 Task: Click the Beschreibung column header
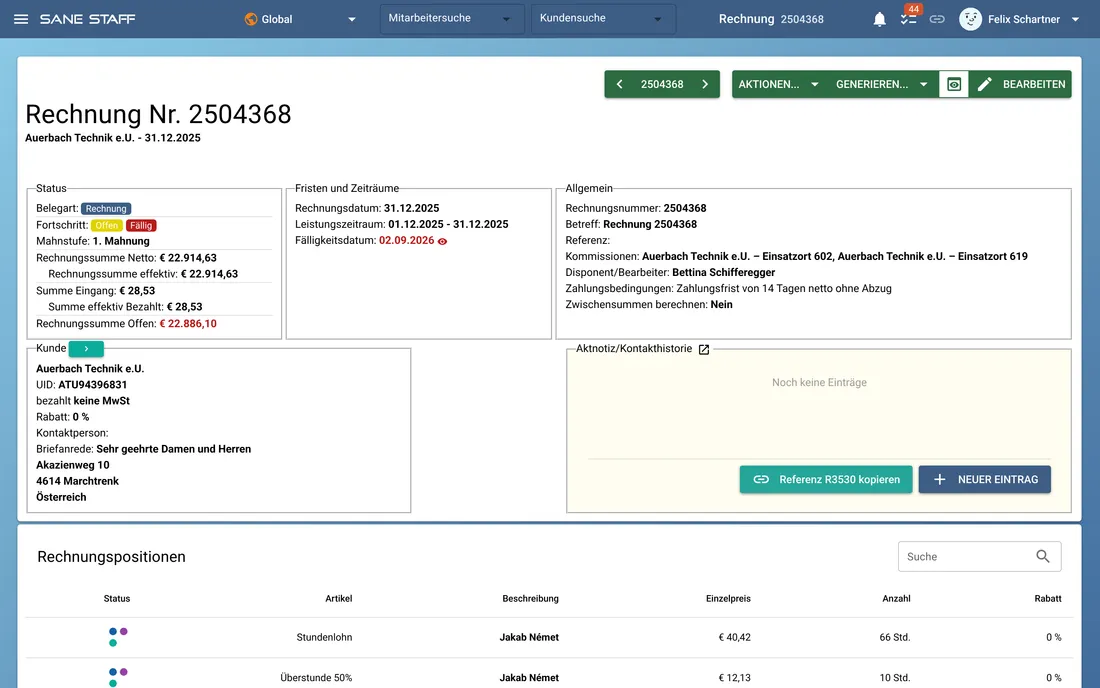530,599
